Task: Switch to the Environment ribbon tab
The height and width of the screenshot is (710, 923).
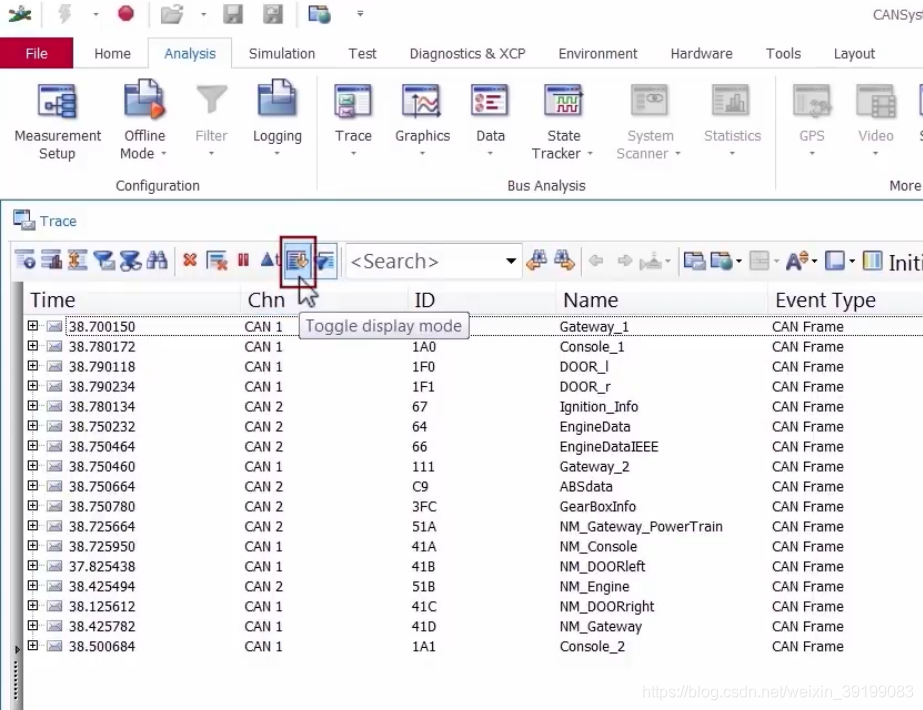Action: point(597,54)
